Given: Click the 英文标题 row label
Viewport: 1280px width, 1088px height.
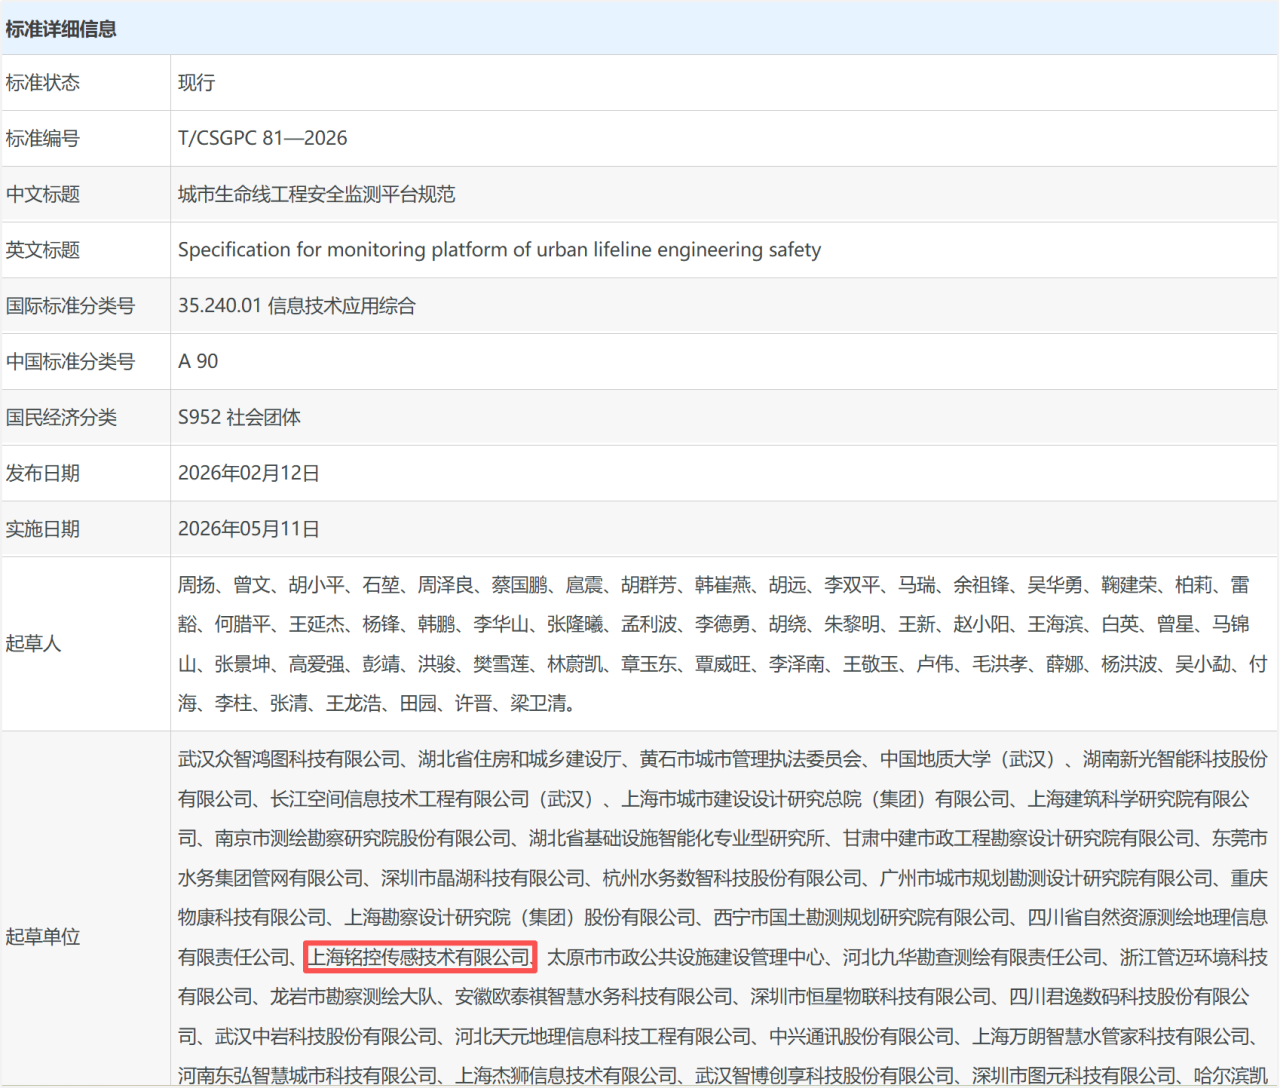Looking at the screenshot, I should pos(43,250).
